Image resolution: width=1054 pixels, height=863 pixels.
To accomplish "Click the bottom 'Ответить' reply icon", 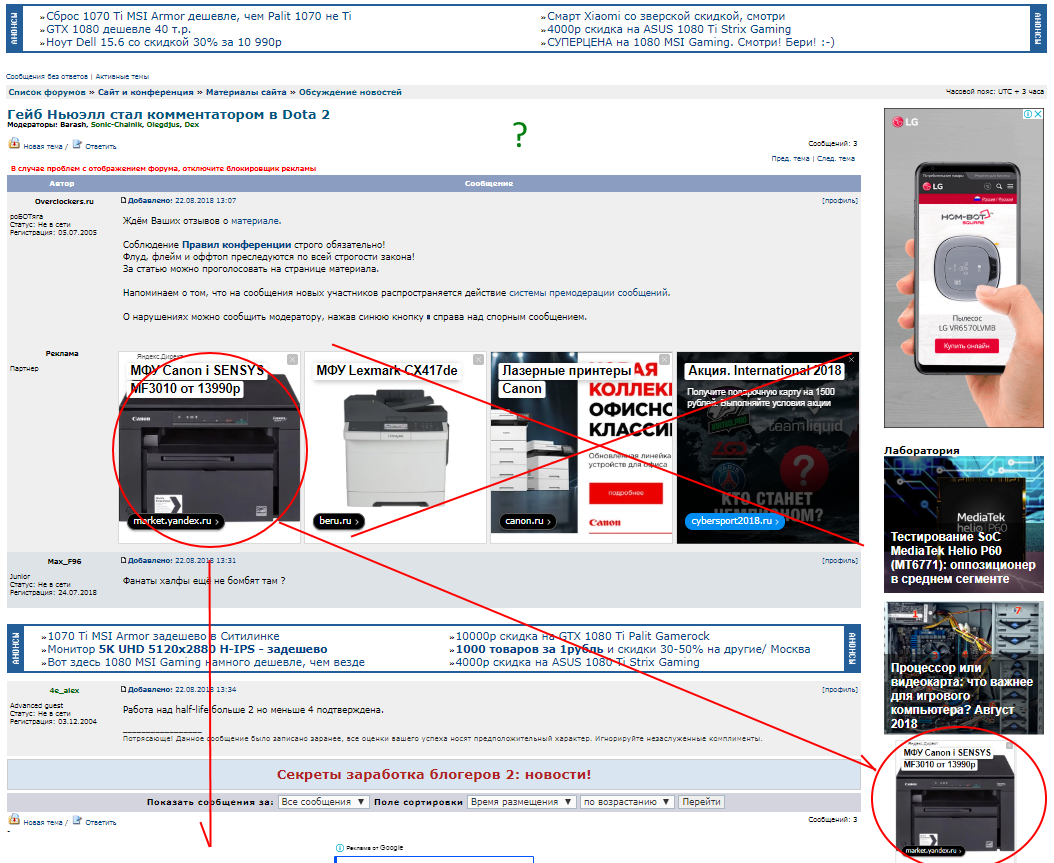I will 77,820.
